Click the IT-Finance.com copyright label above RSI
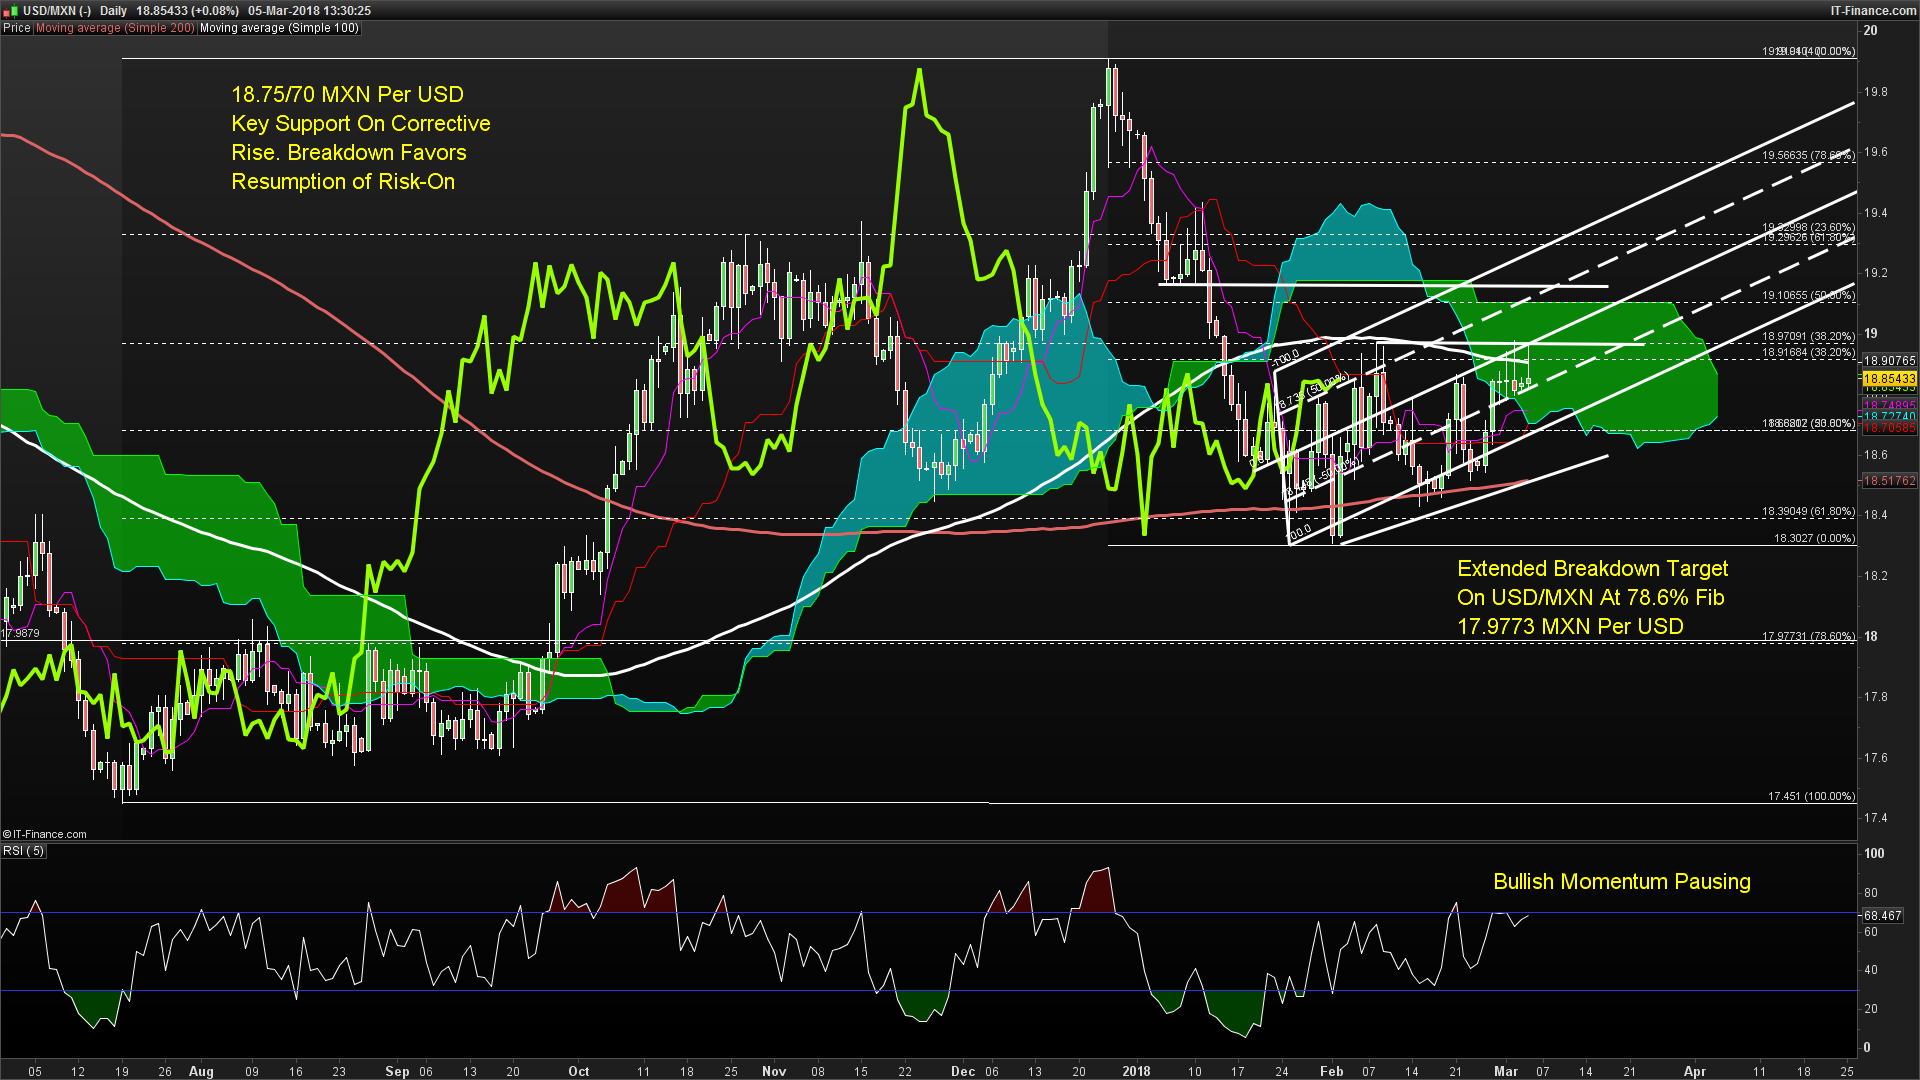Screen dimensions: 1920x1080 point(45,834)
